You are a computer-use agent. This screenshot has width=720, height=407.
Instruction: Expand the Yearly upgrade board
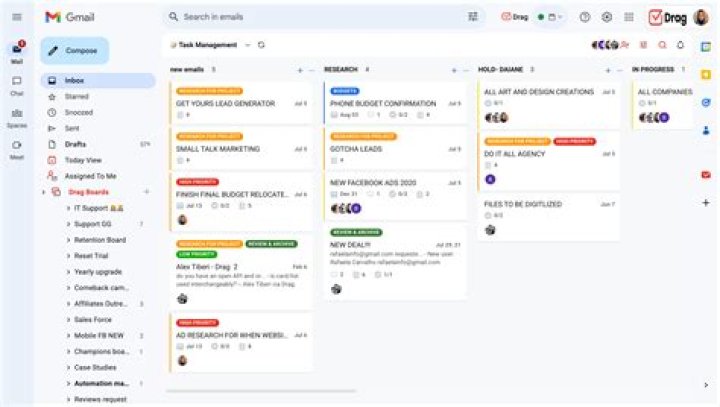69,272
